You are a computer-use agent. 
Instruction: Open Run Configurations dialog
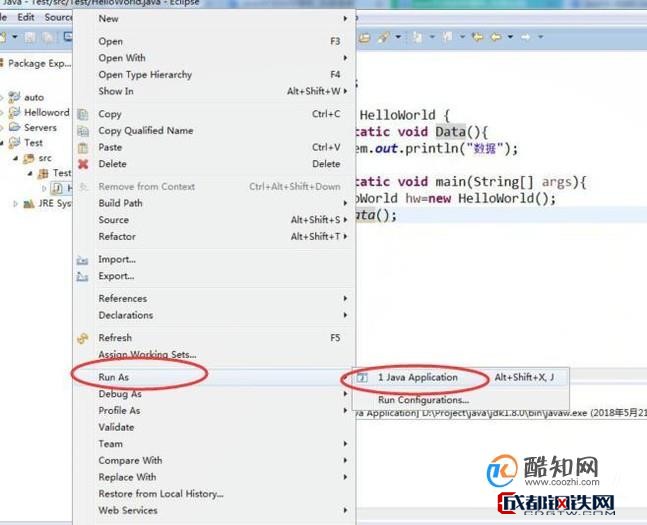coord(461,400)
